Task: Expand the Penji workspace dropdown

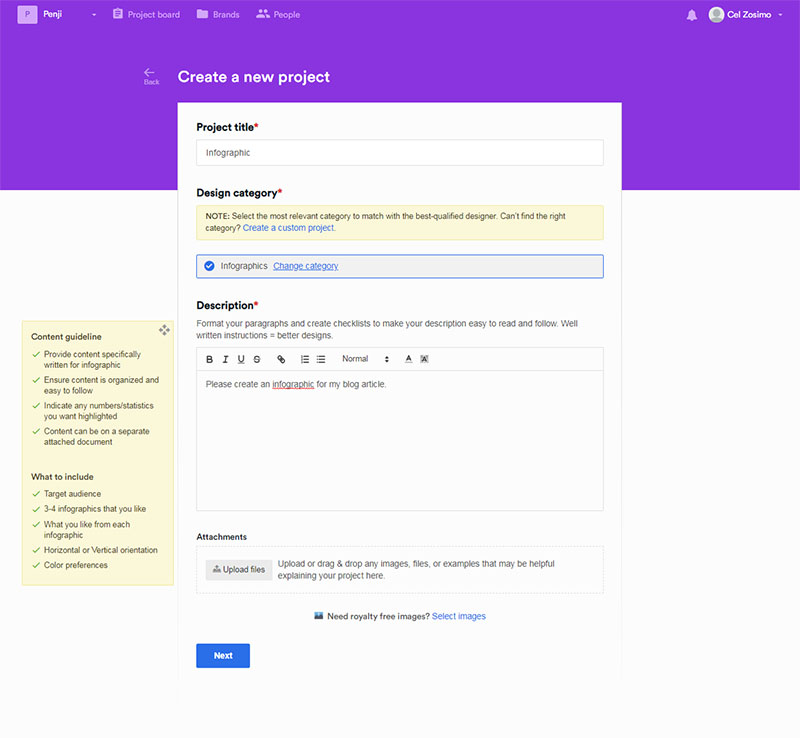Action: point(94,15)
